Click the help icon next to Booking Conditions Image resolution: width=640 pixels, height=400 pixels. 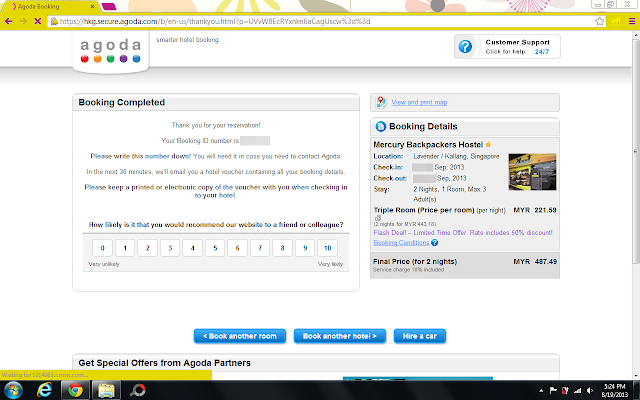pos(435,242)
